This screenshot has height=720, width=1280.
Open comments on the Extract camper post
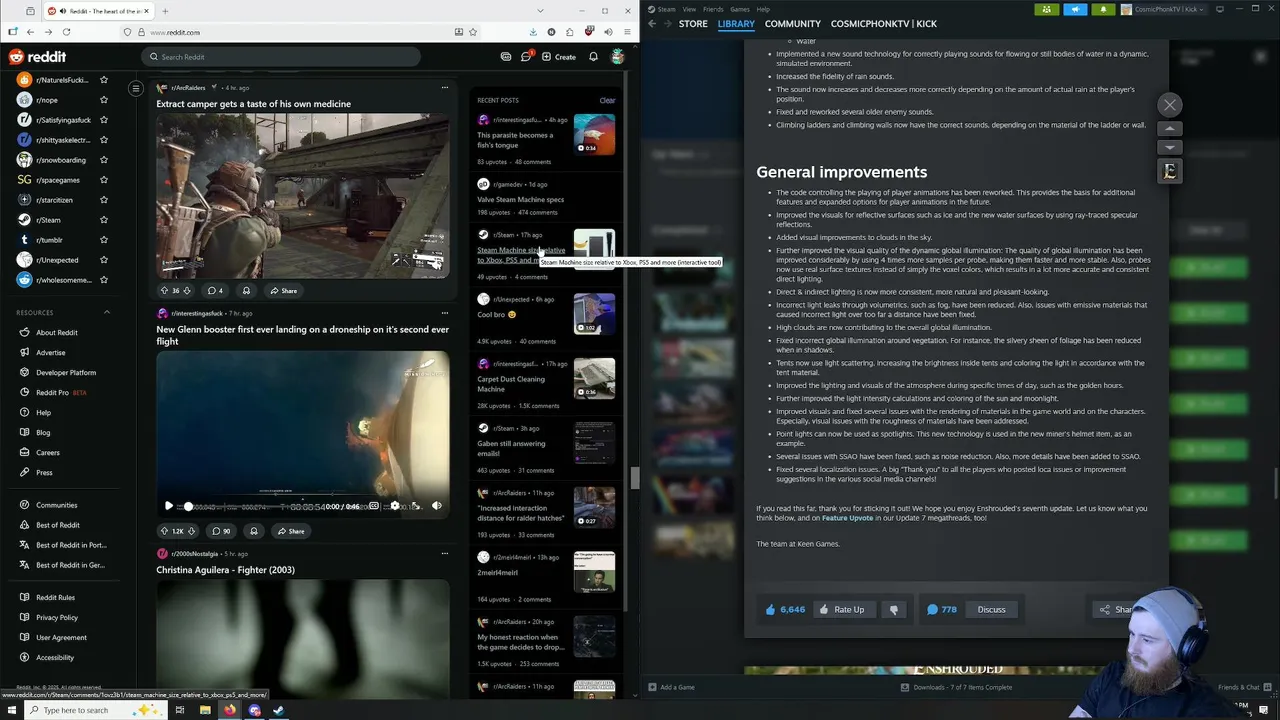214,291
